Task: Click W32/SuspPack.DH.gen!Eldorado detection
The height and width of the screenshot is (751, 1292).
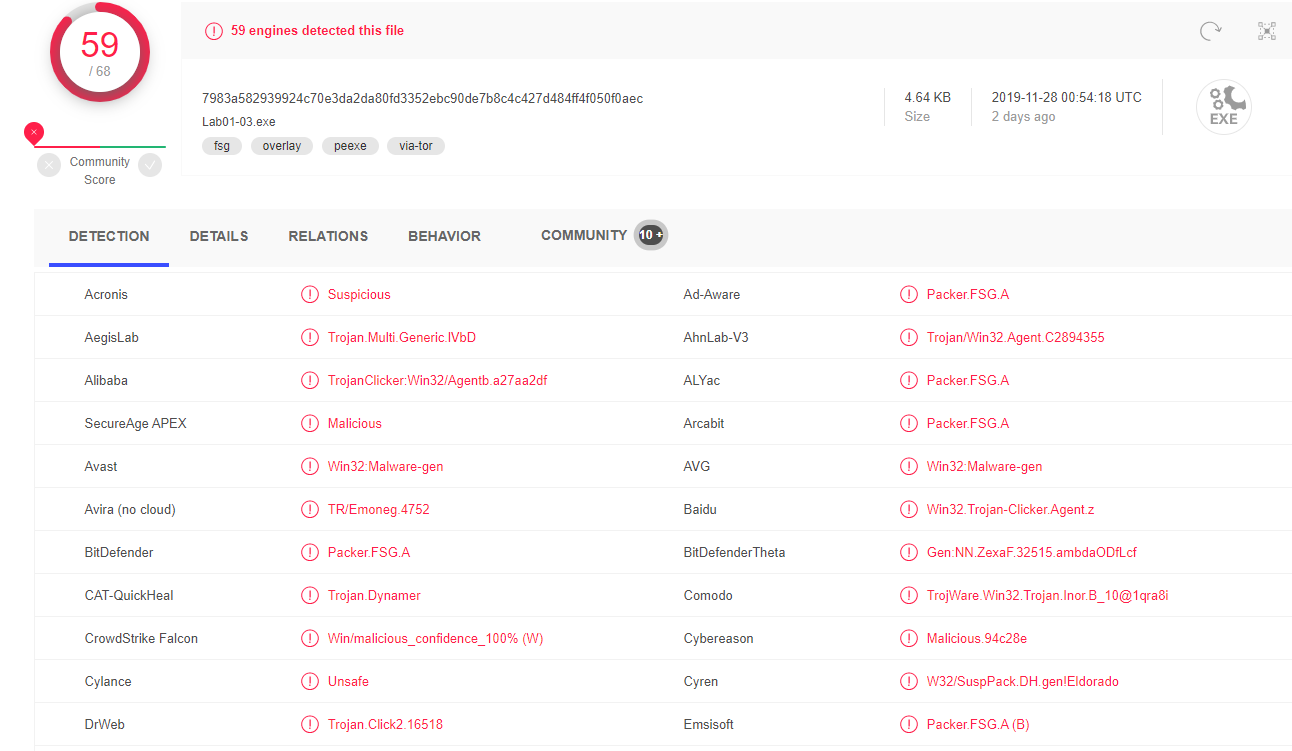Action: tap(1023, 681)
